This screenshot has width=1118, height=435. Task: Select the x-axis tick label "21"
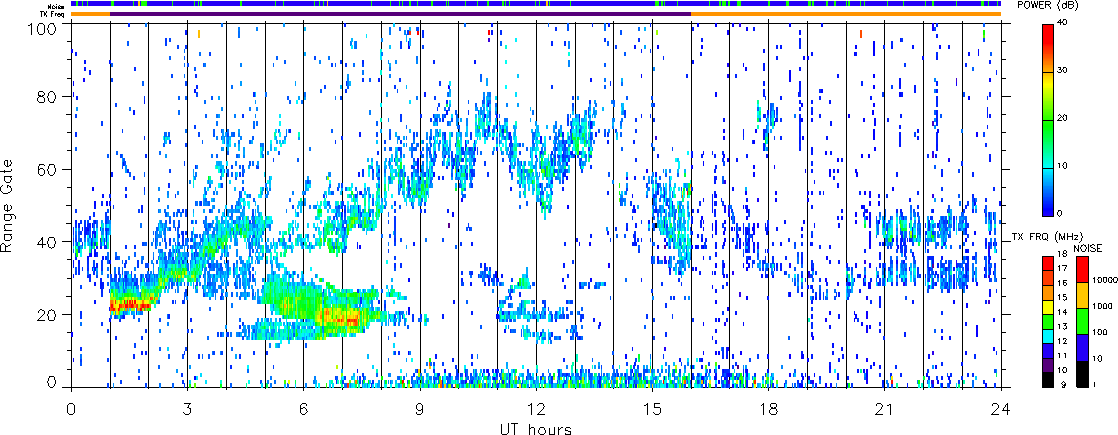[885, 409]
